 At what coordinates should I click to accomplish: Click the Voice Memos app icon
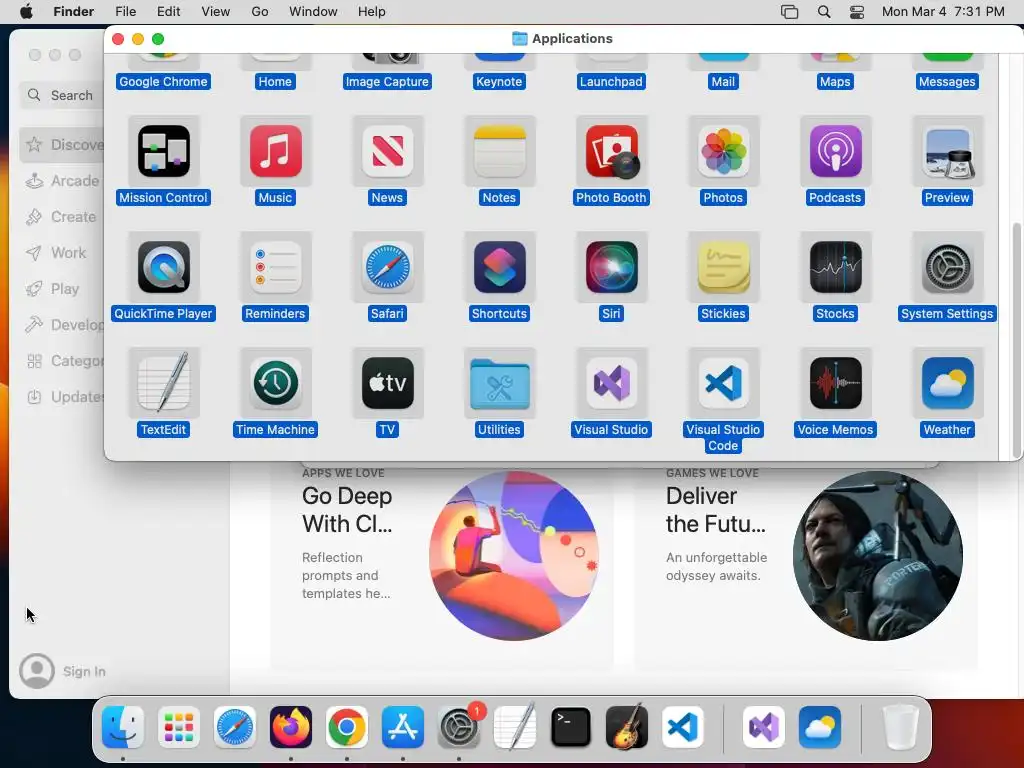coord(835,383)
